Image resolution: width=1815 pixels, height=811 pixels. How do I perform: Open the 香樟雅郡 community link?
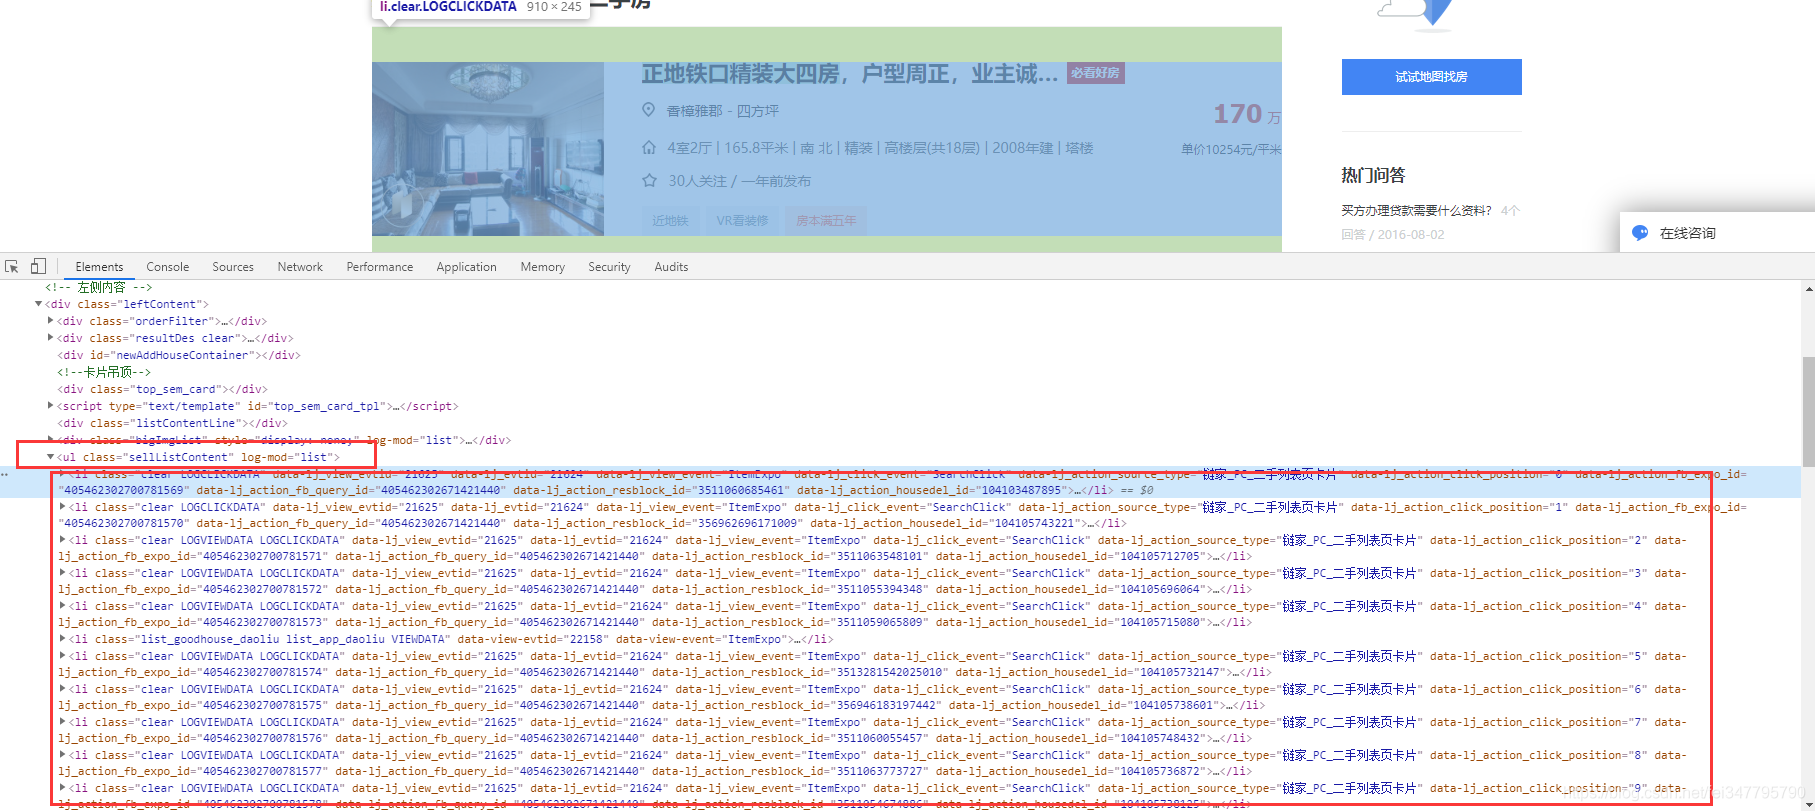point(694,111)
